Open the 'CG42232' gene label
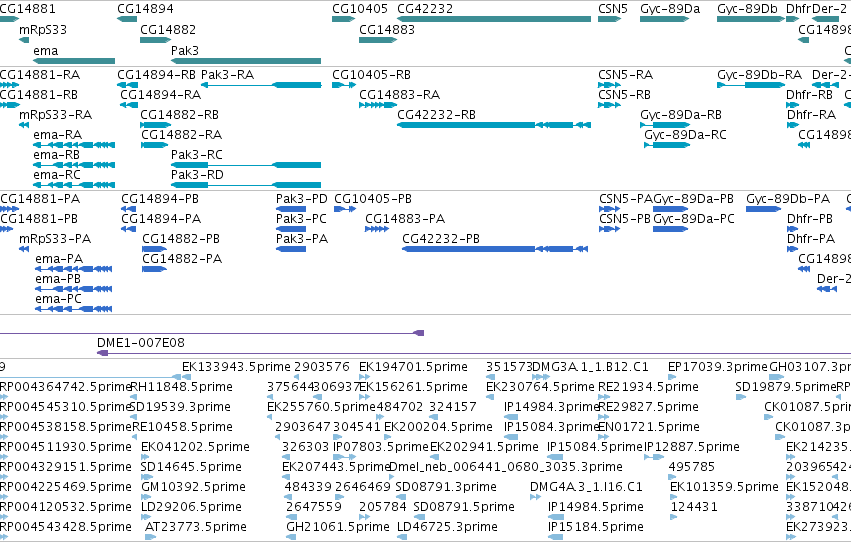Viewport: 851px width, 542px height. pos(425,9)
